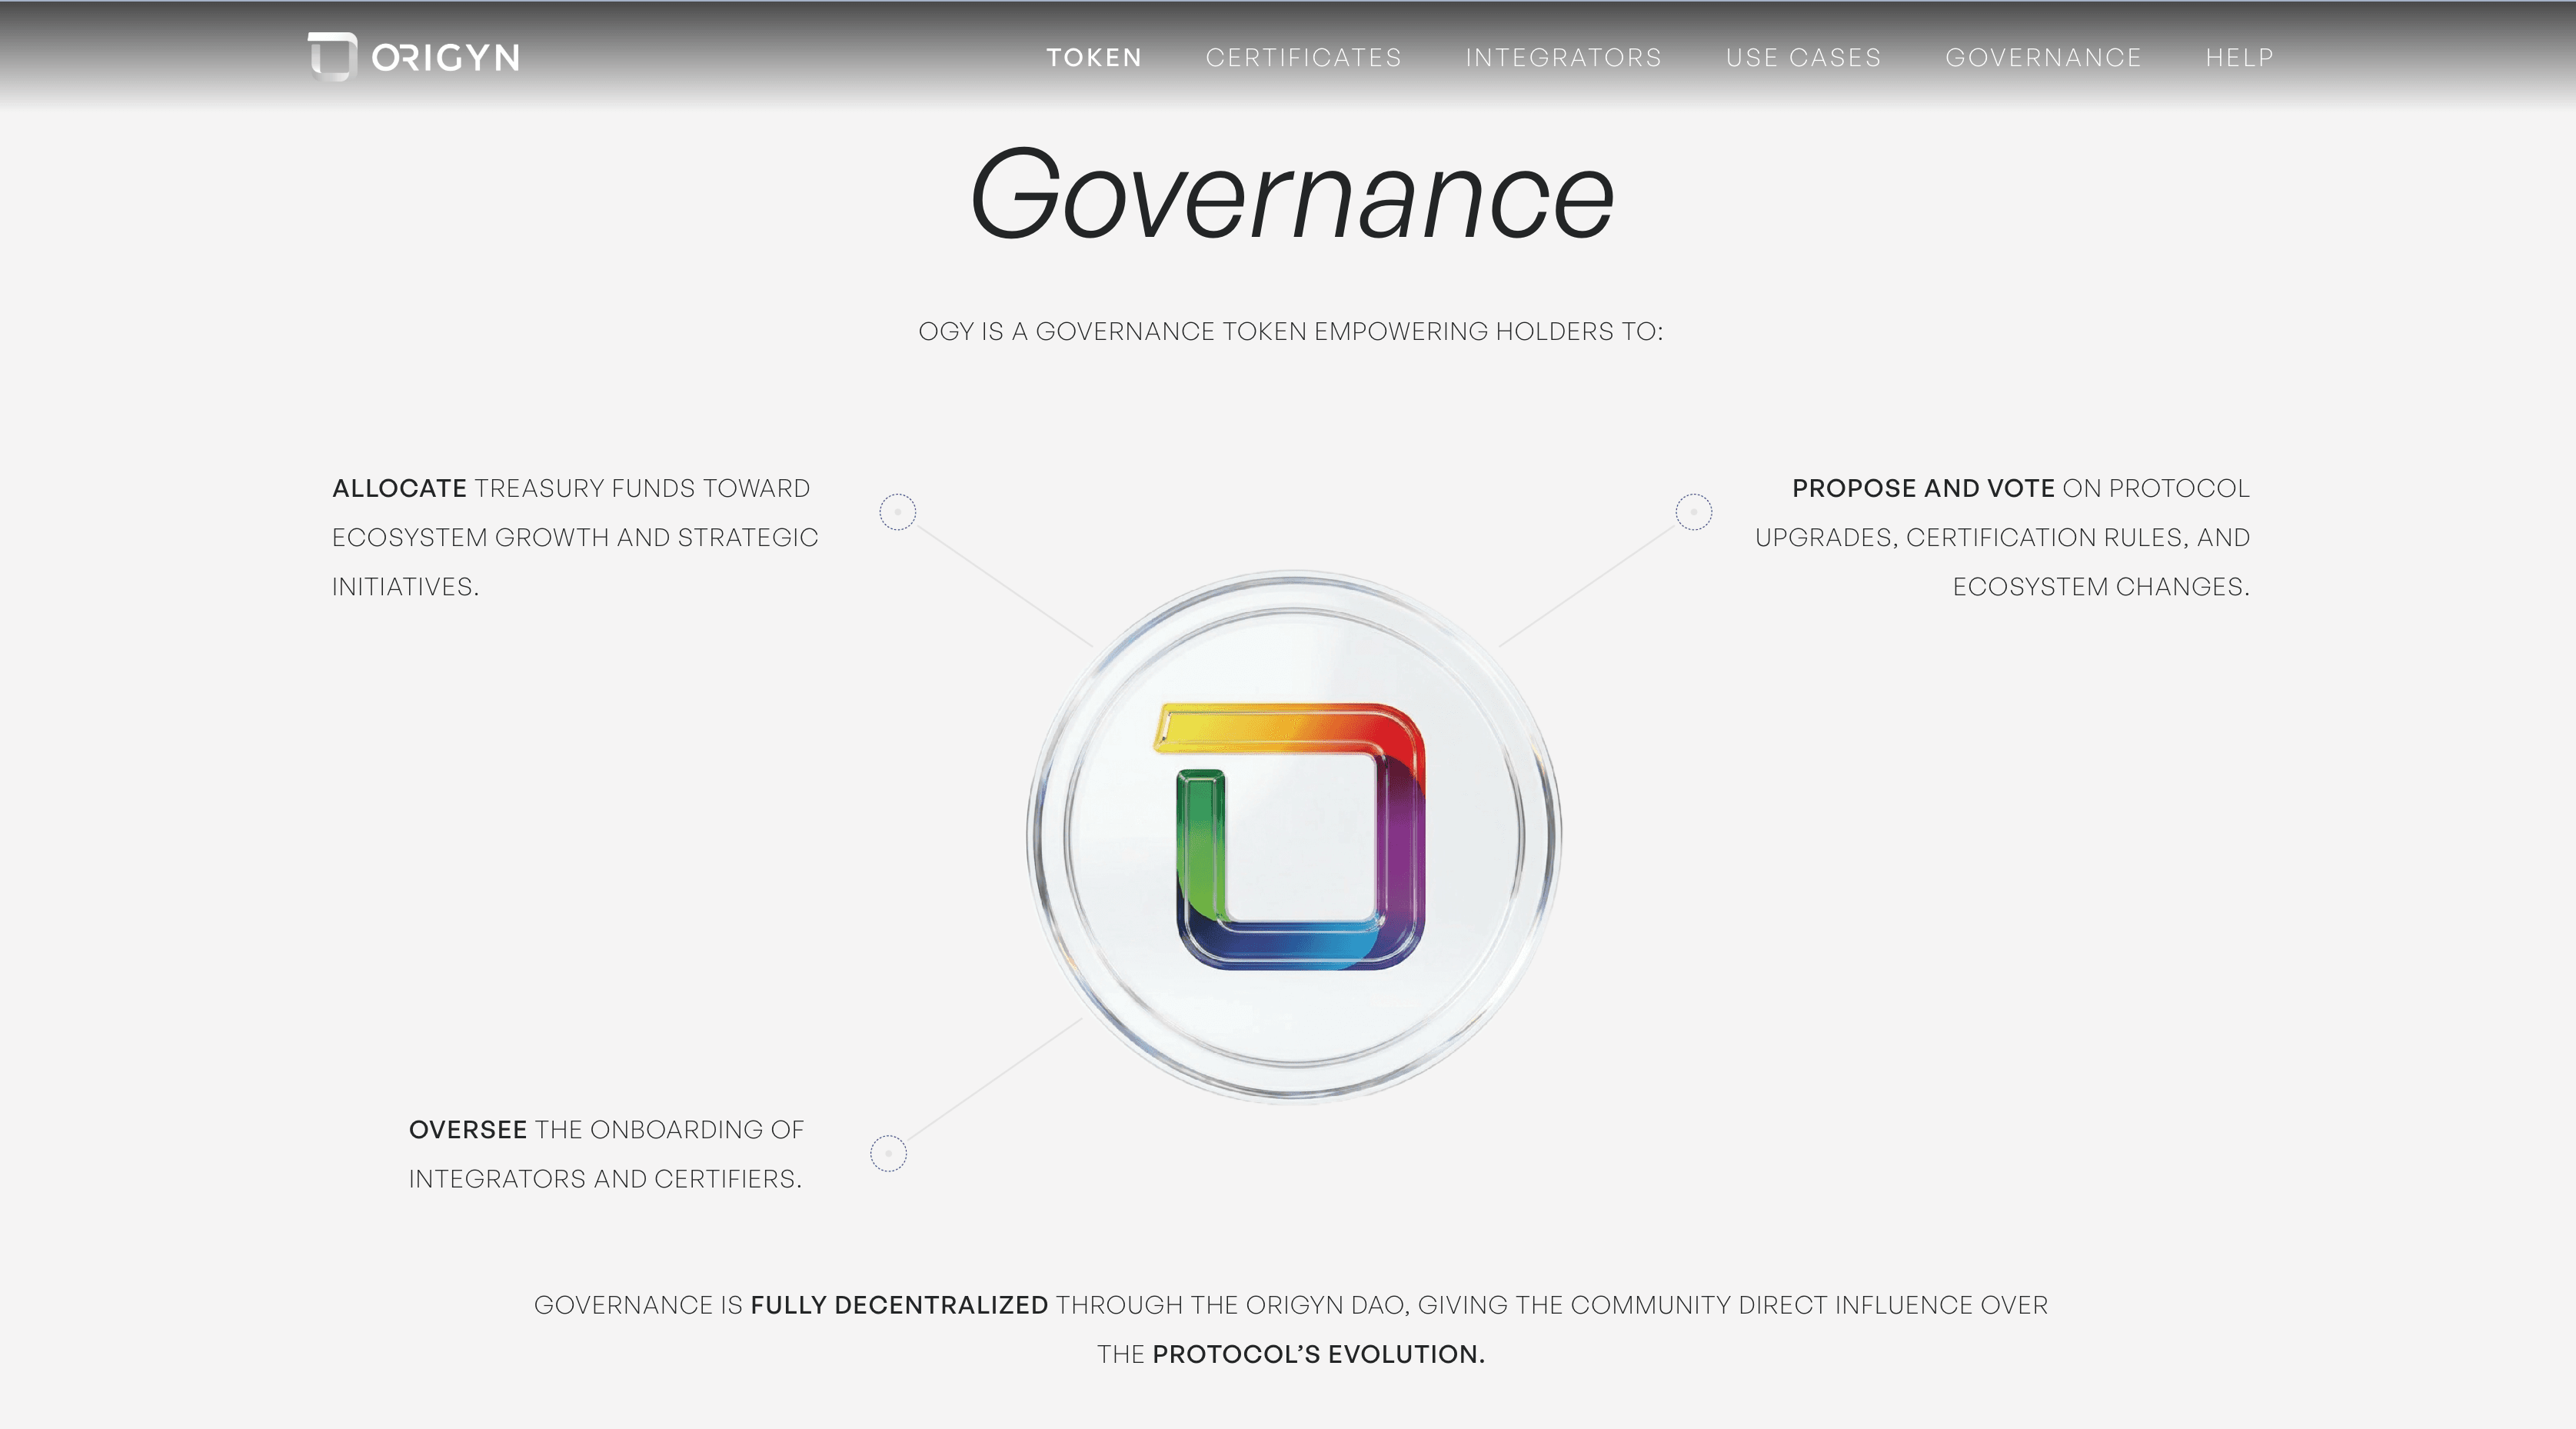Open the TOKEN nav item

click(1094, 58)
